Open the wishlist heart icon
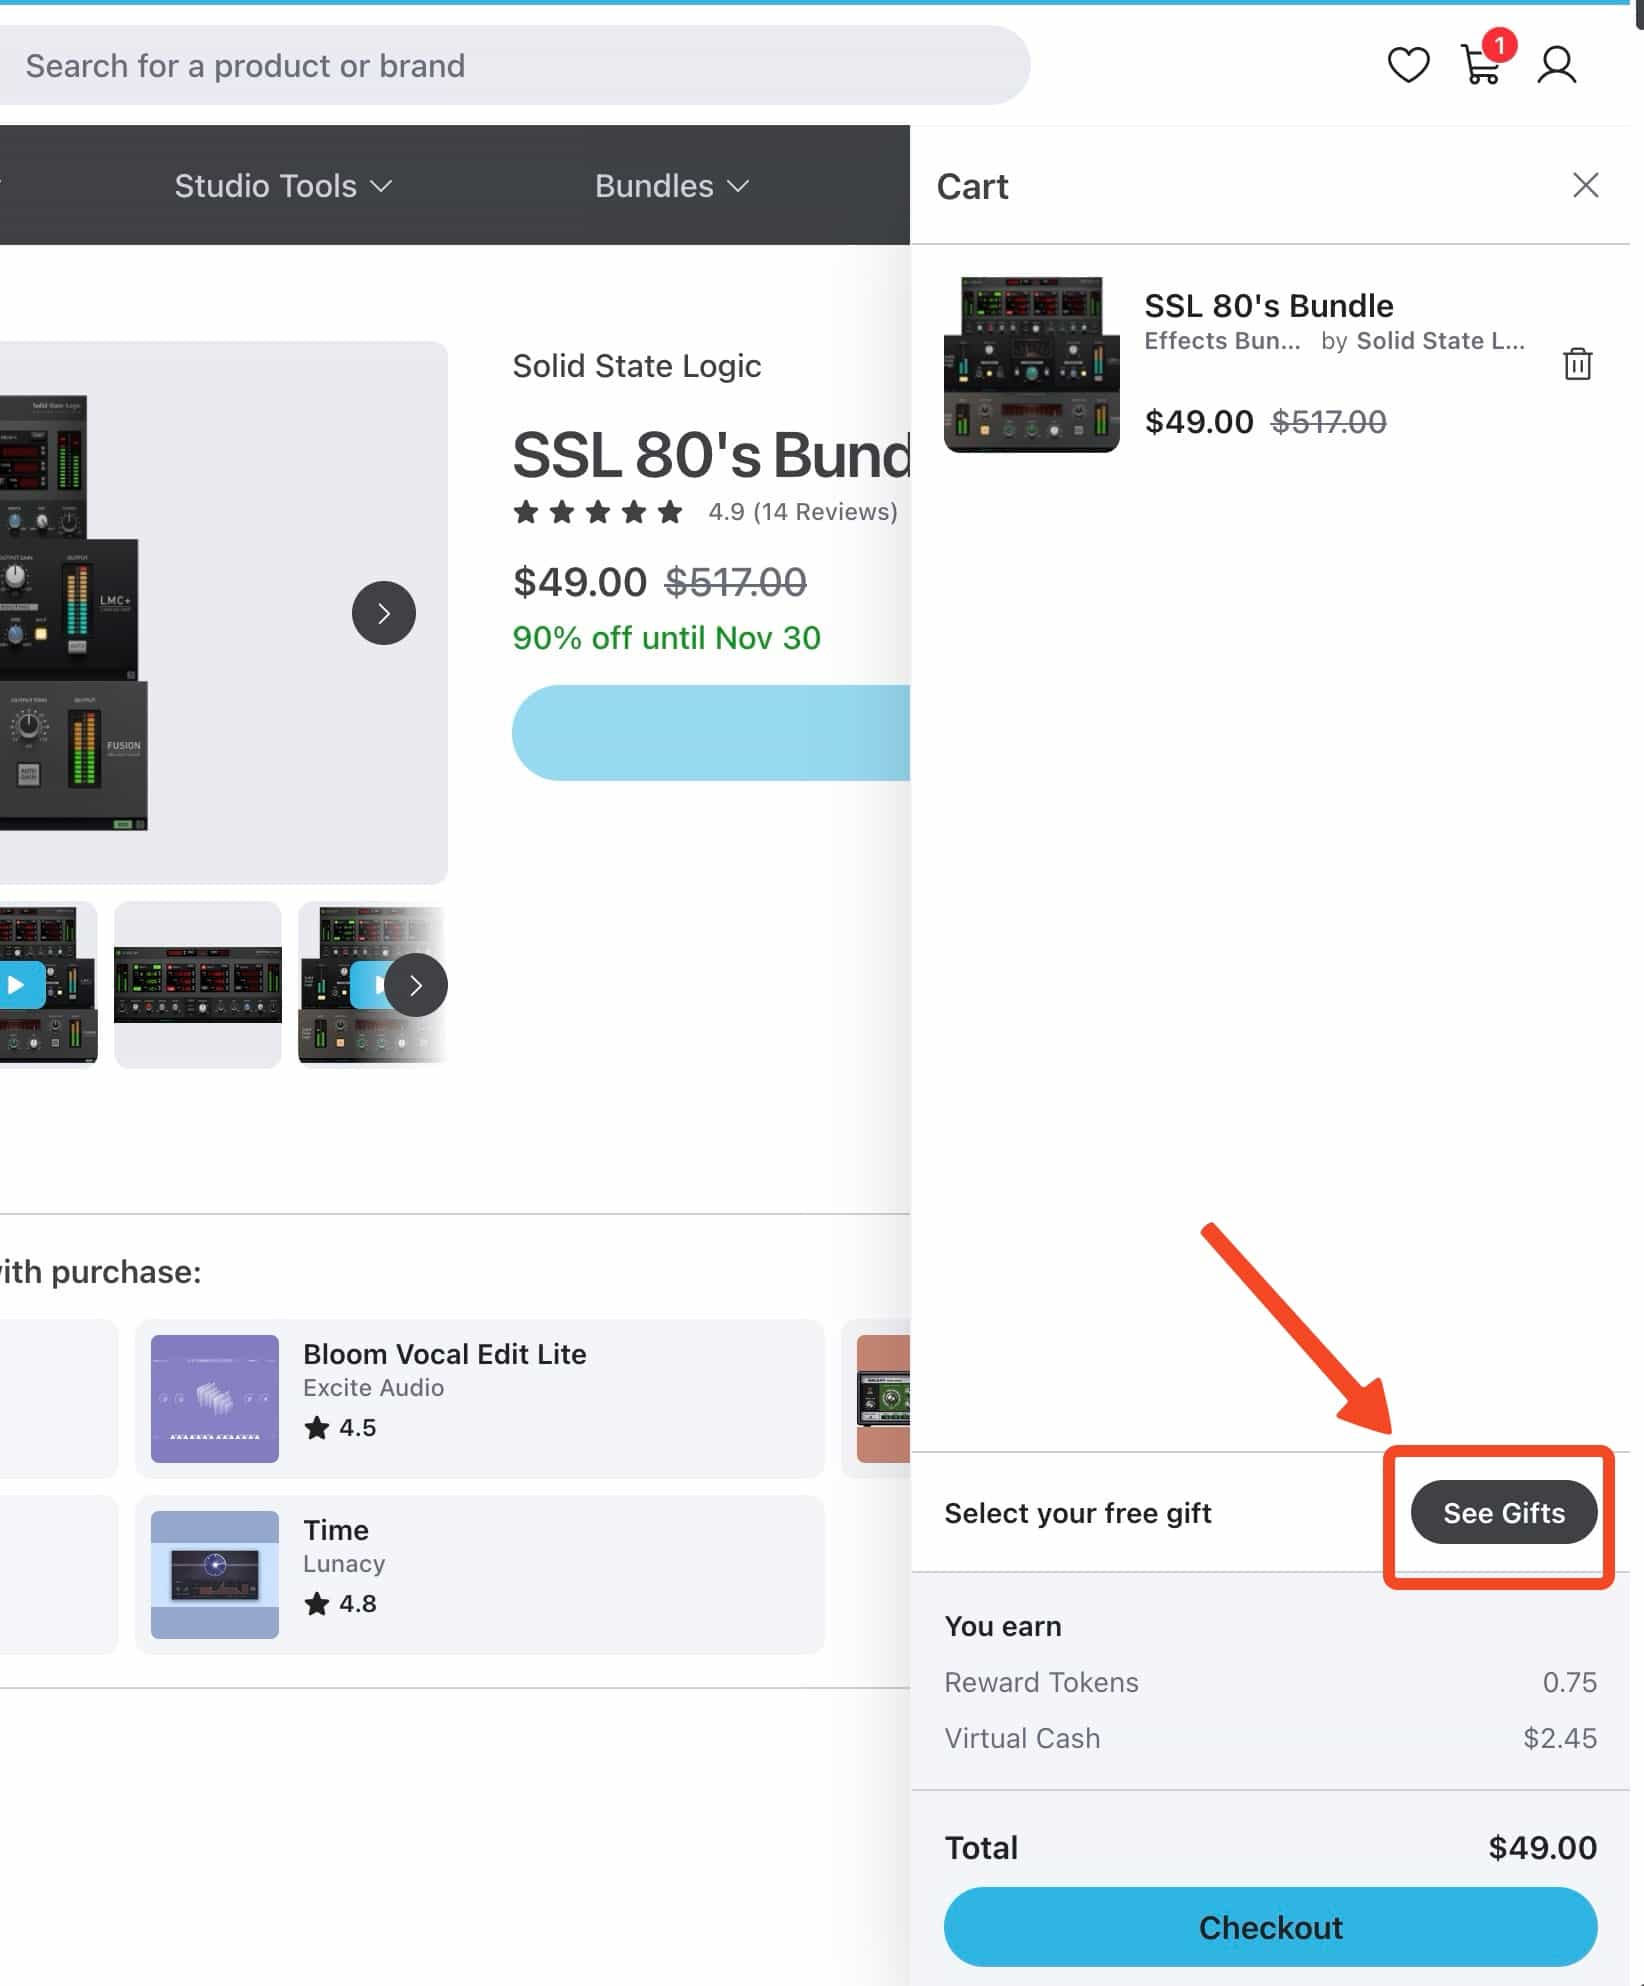1644x1986 pixels. pos(1408,66)
